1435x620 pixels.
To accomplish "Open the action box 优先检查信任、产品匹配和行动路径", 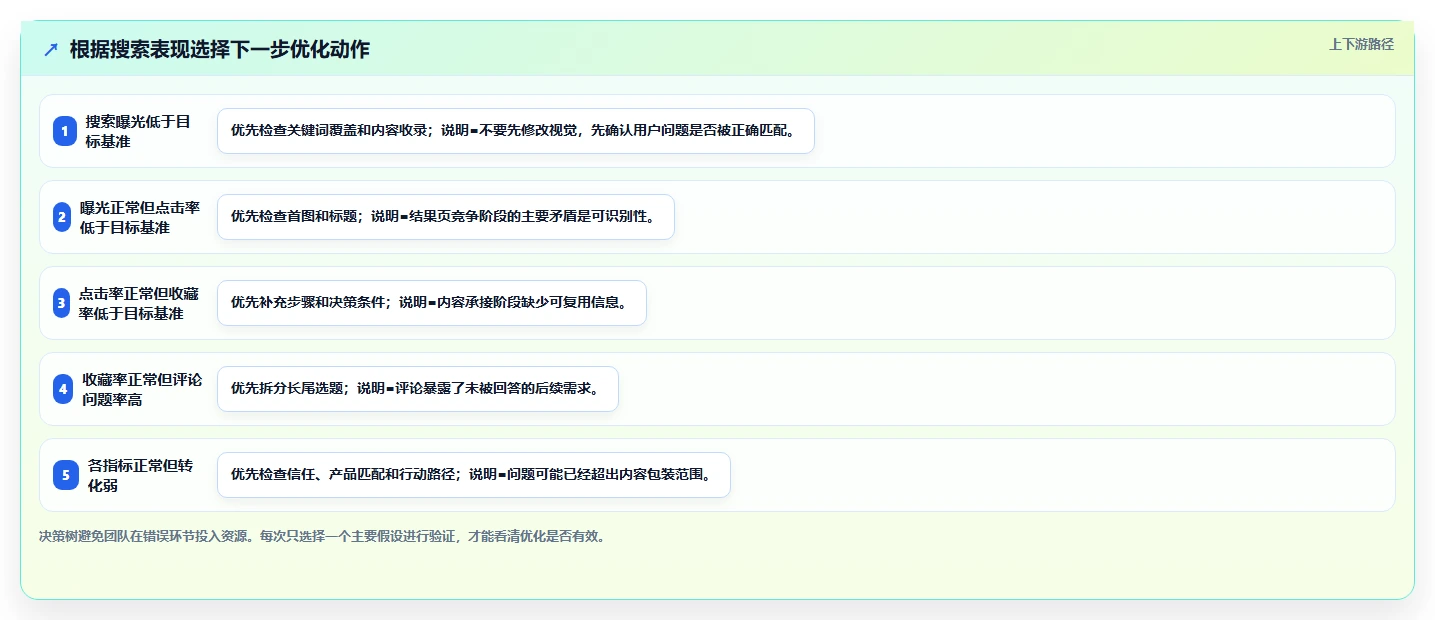I will 474,475.
